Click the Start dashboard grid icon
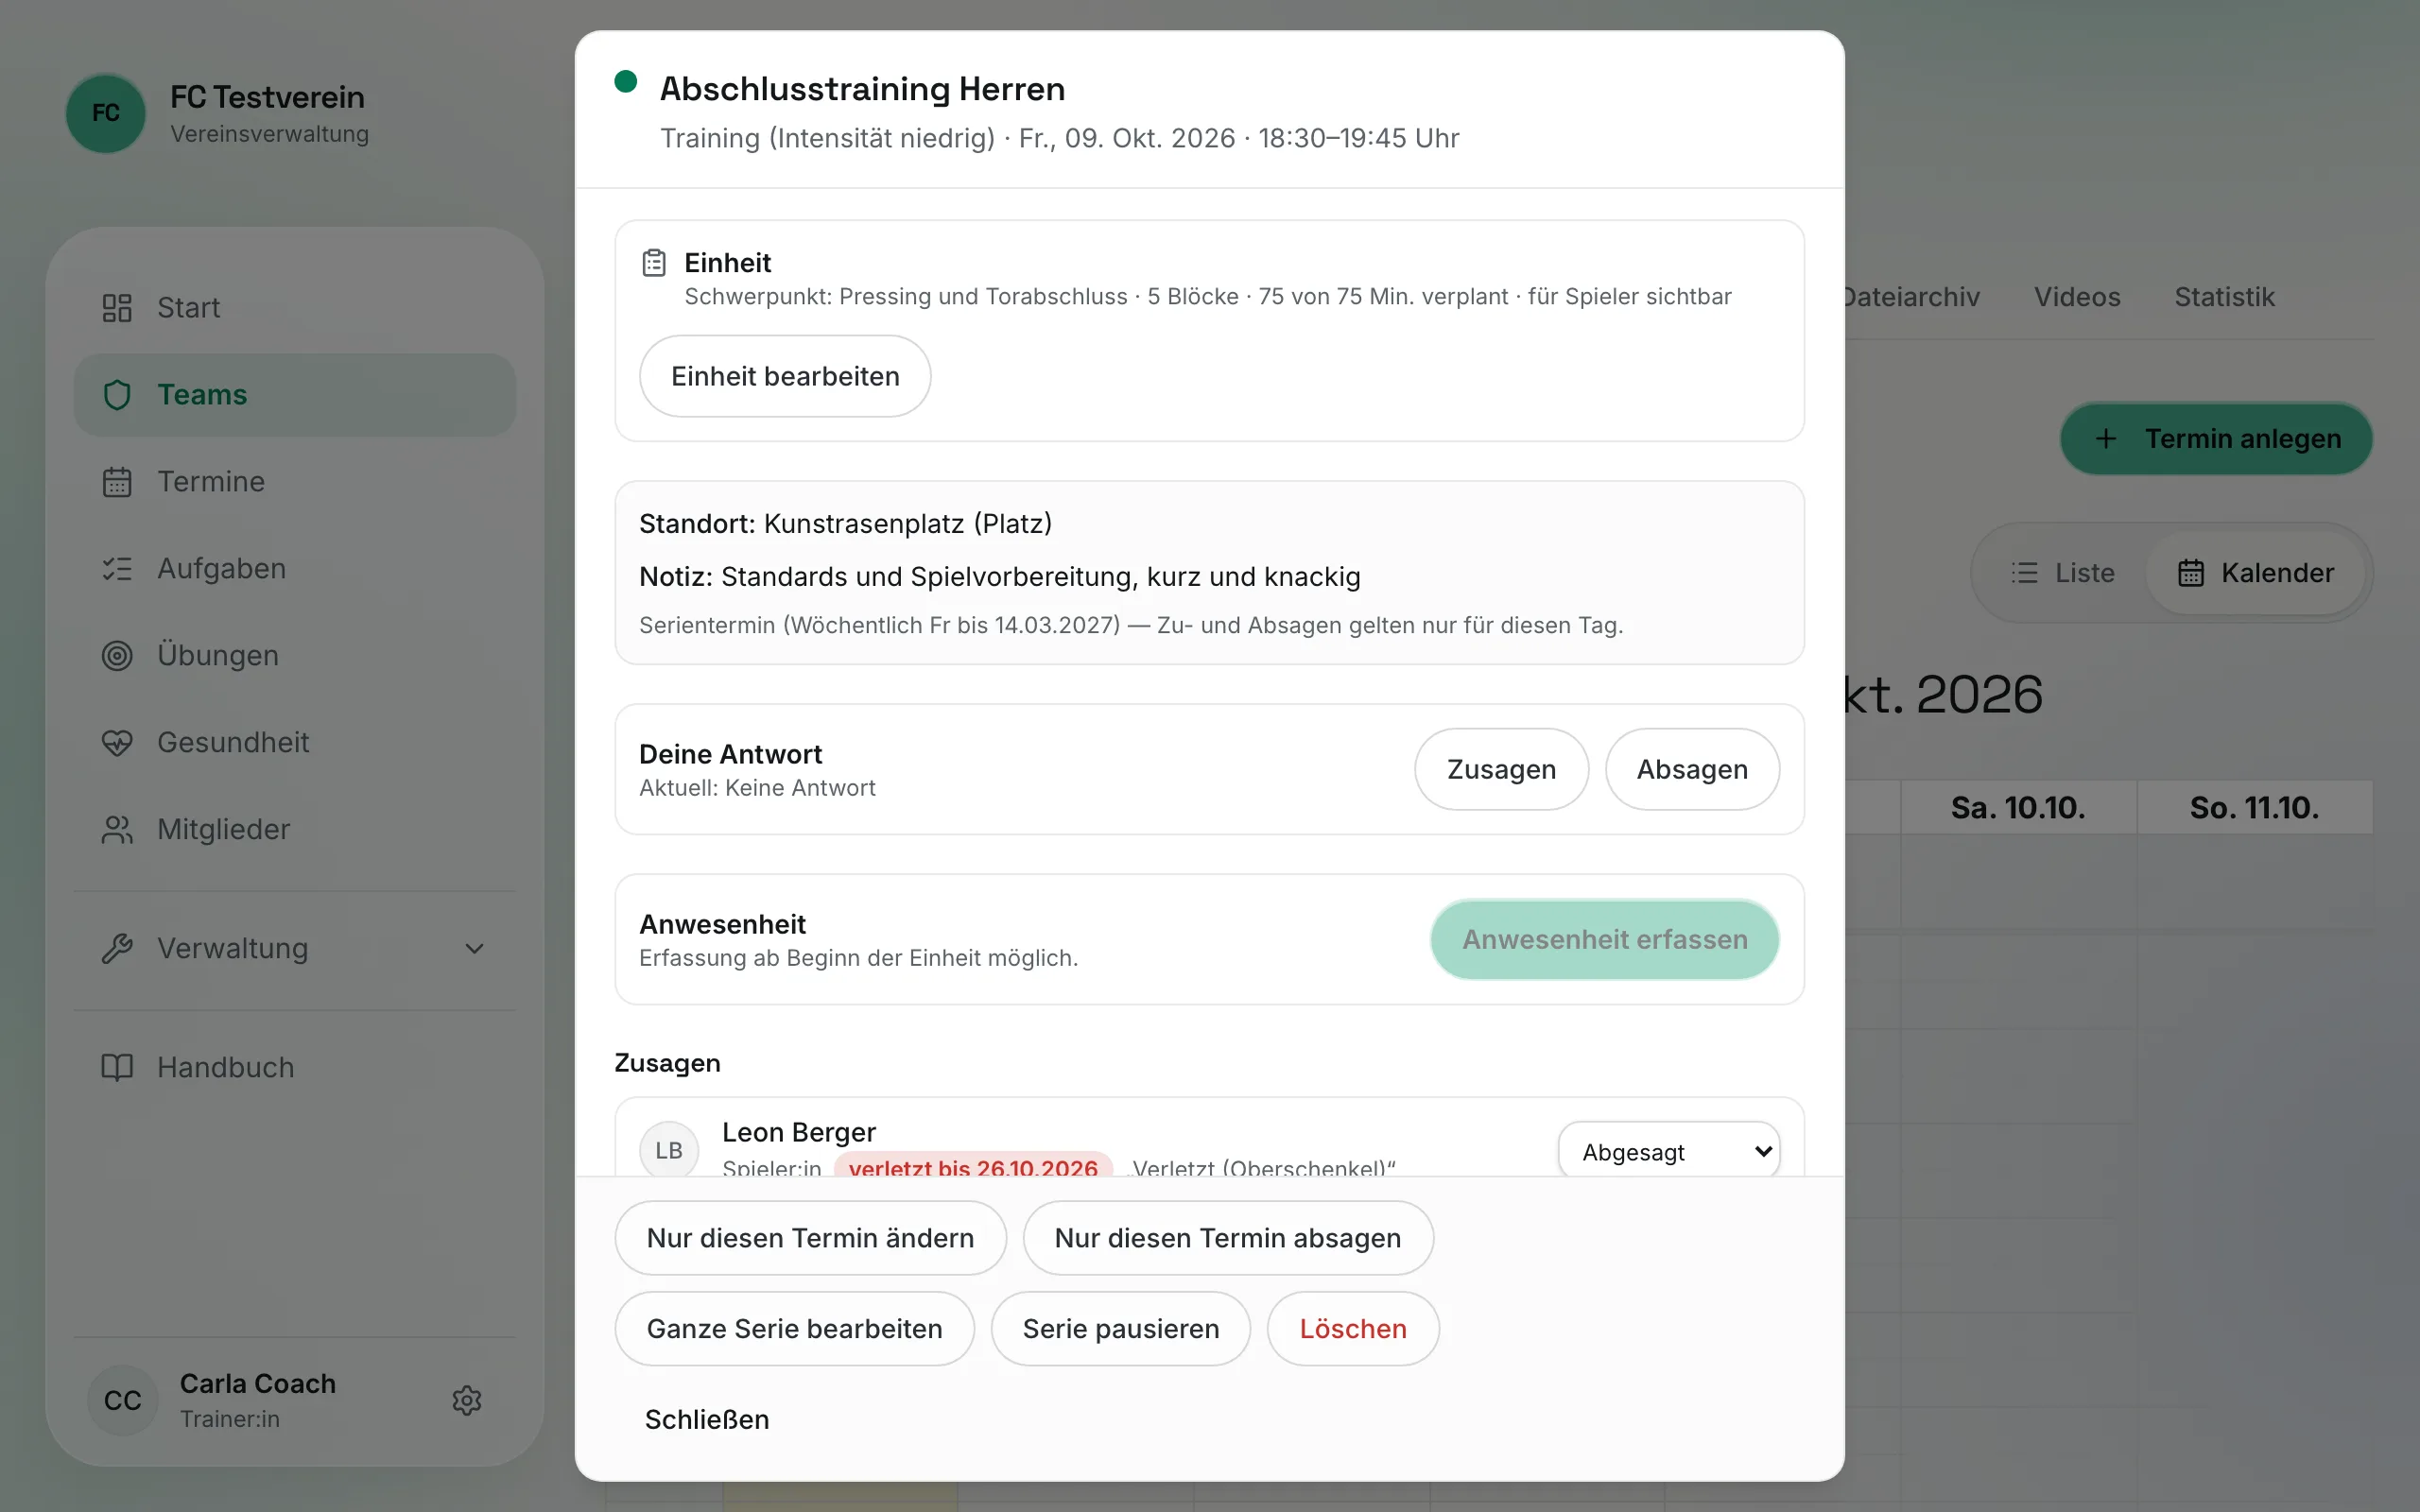 tap(117, 308)
